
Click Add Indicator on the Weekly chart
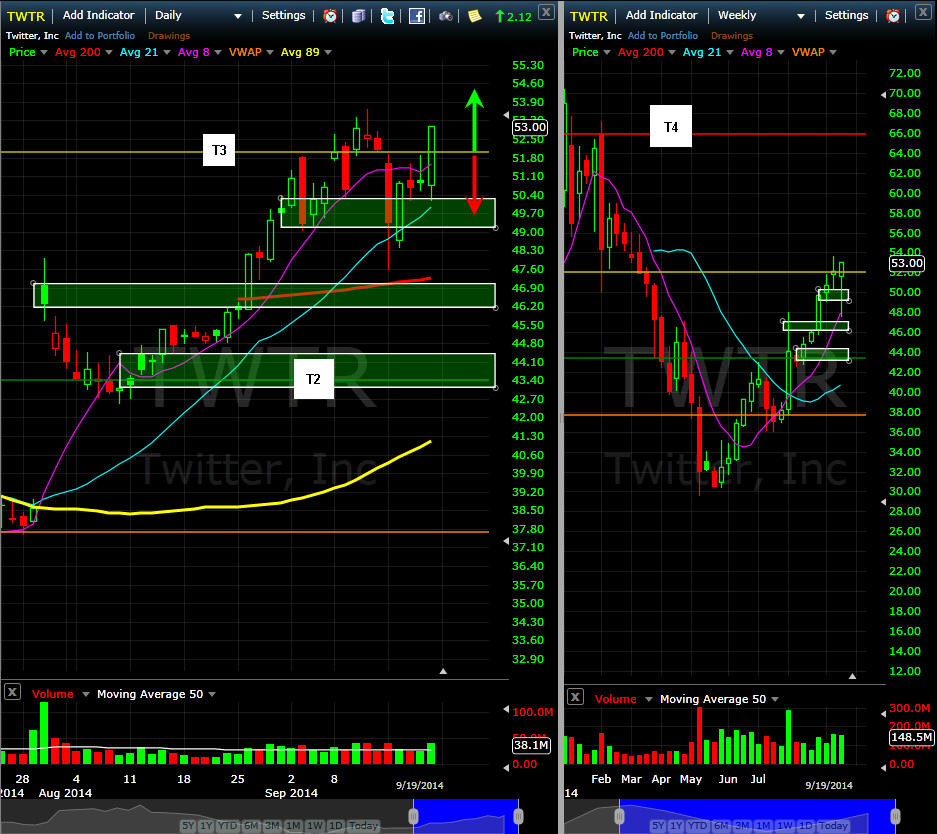click(x=662, y=15)
